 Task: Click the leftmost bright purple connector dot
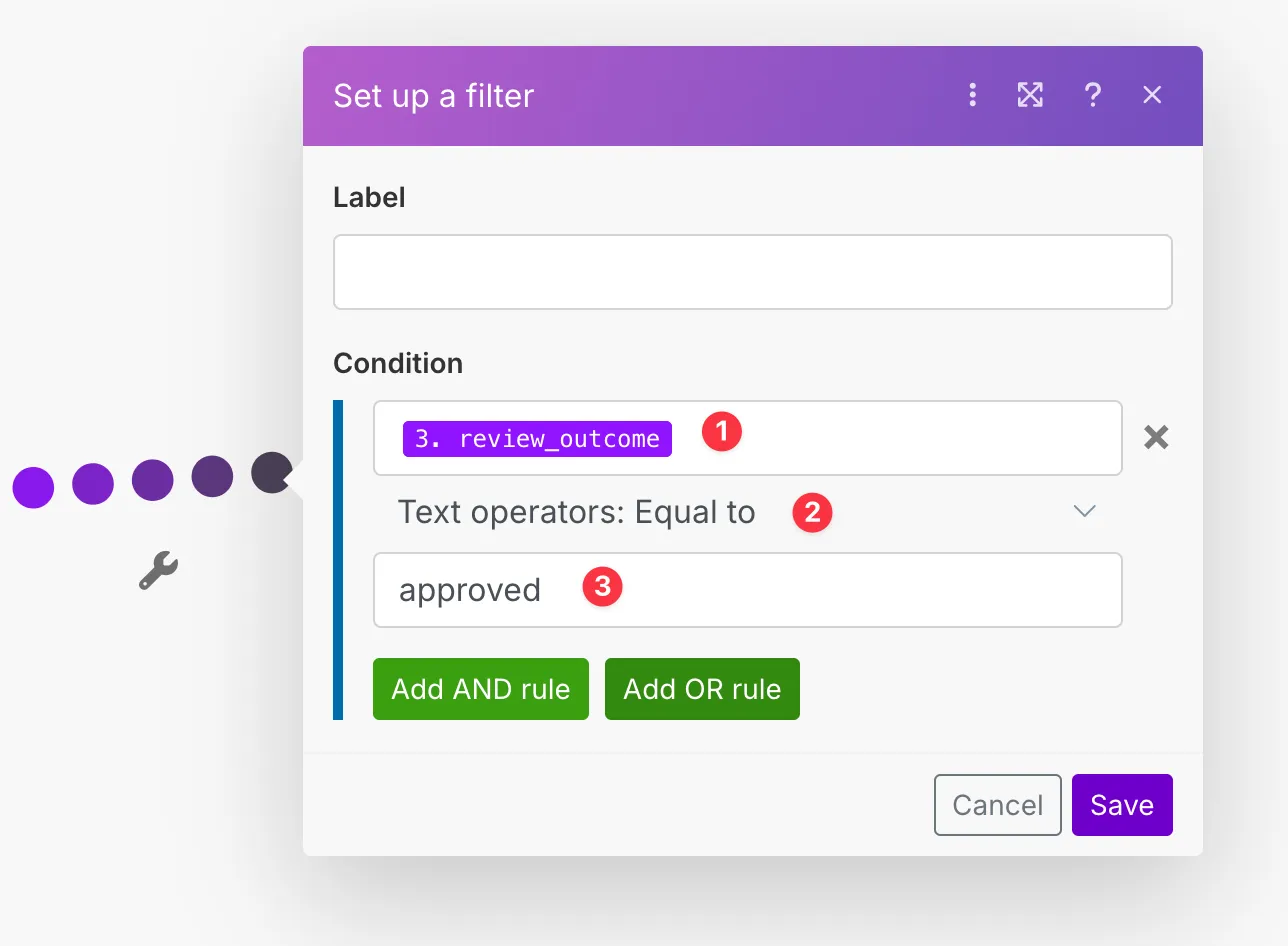(33, 487)
